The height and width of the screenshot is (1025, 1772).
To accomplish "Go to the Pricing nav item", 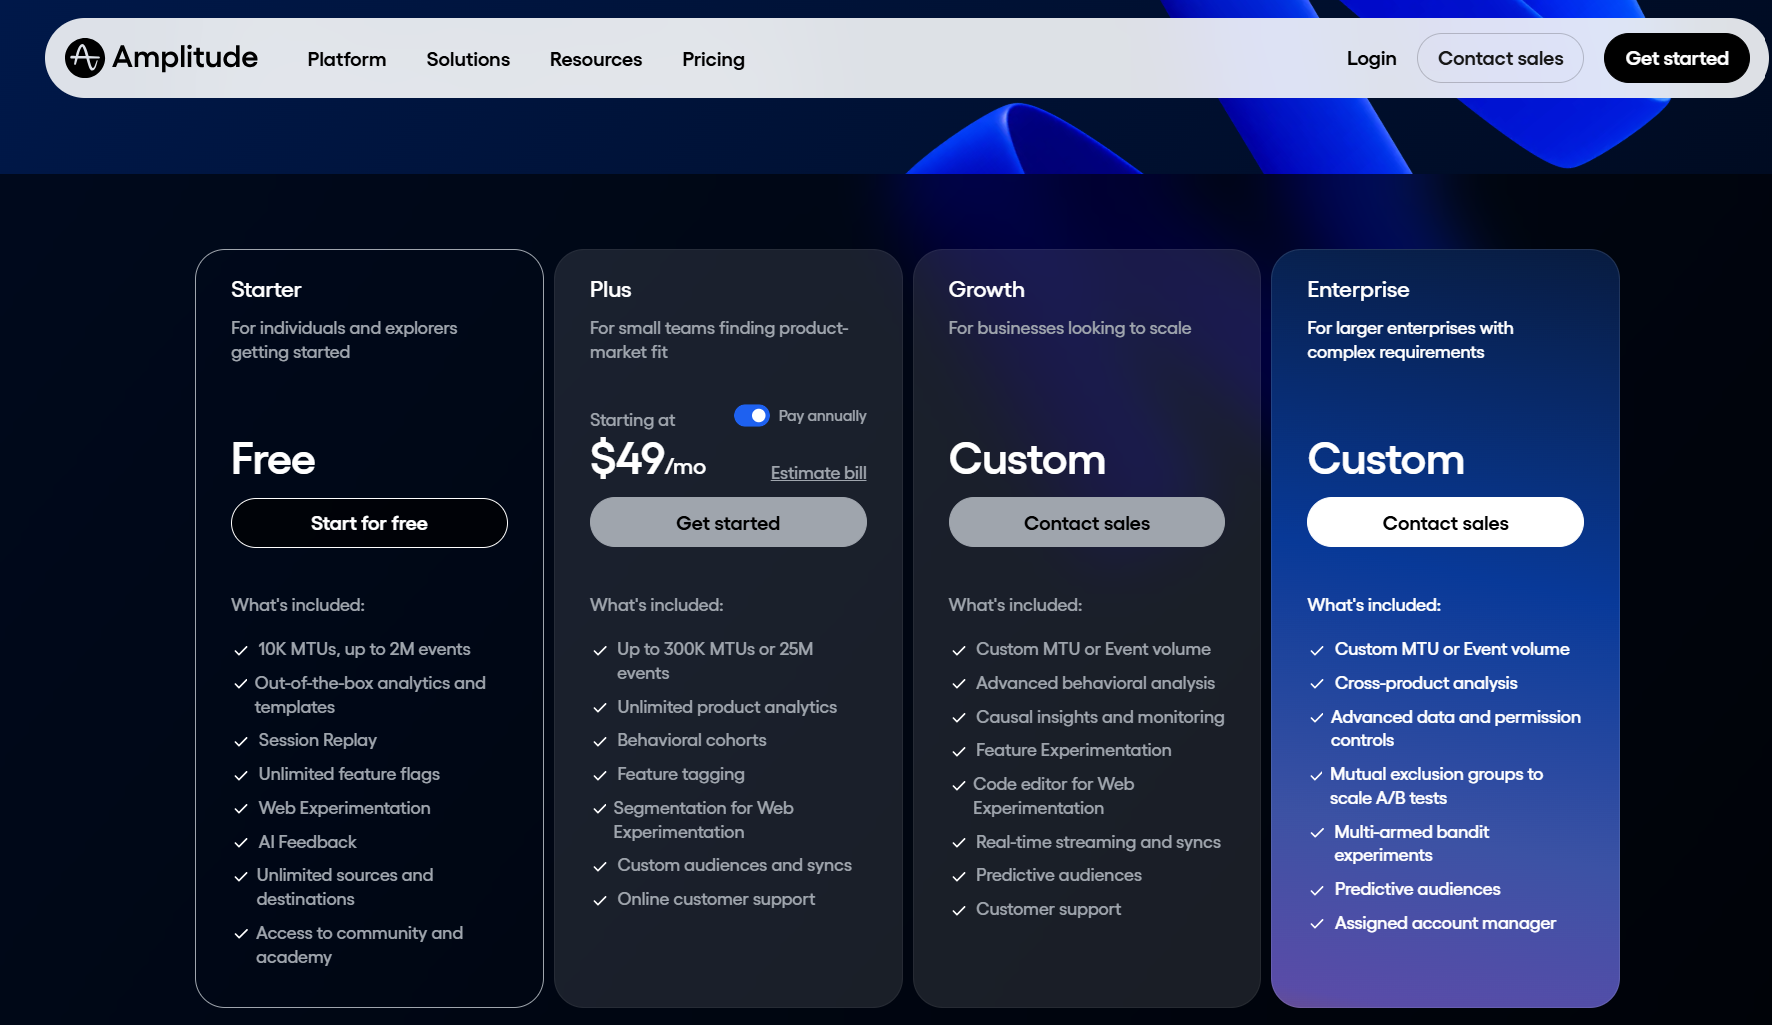I will pos(713,59).
